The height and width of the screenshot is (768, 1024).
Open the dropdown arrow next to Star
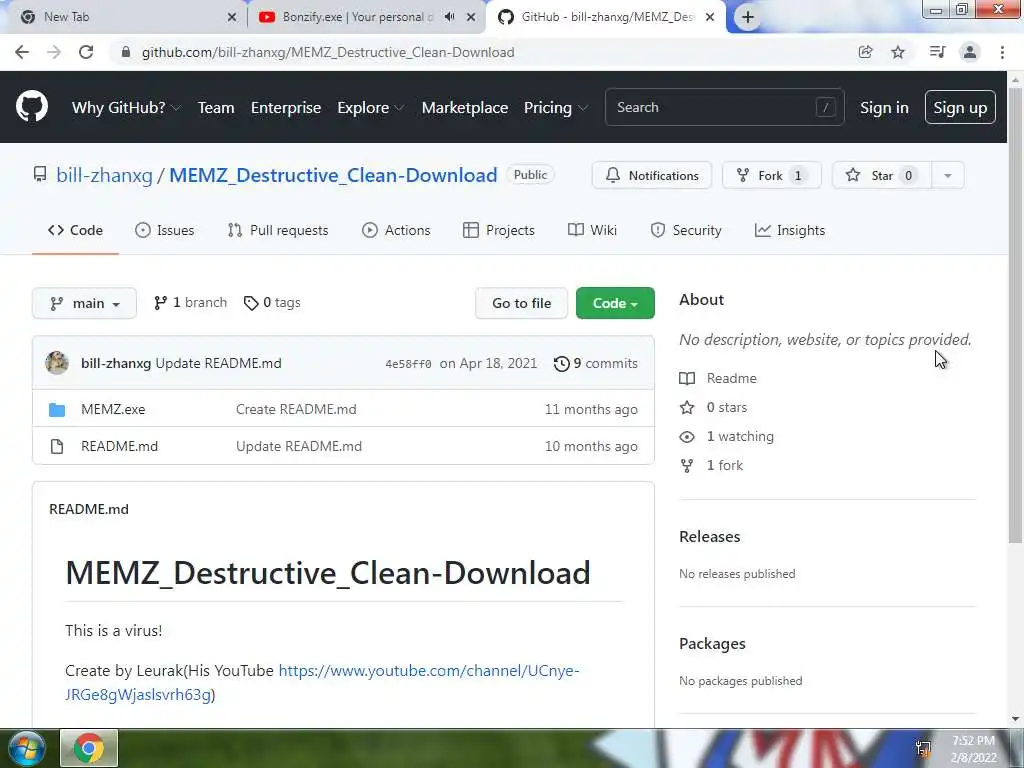click(948, 175)
